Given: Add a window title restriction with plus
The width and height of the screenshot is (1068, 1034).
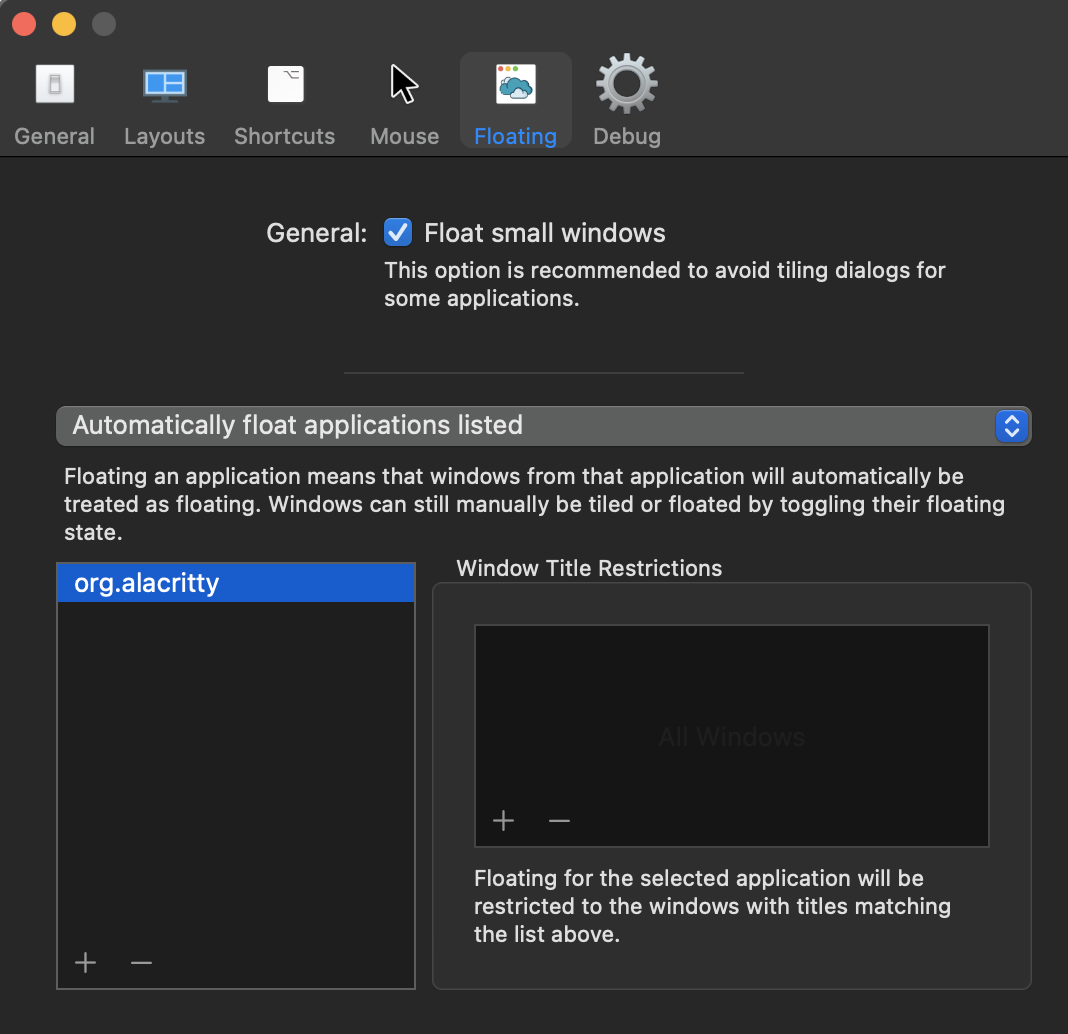Looking at the screenshot, I should (503, 821).
